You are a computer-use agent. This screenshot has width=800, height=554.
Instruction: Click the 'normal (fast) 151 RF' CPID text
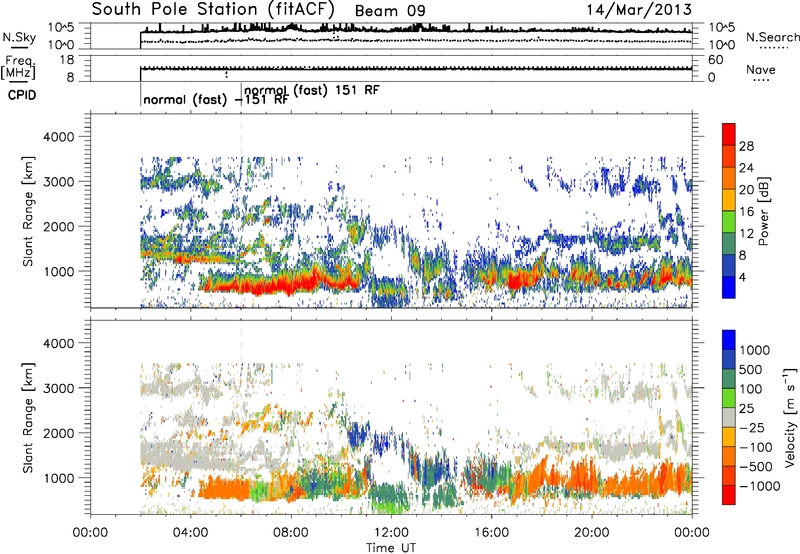click(x=312, y=90)
